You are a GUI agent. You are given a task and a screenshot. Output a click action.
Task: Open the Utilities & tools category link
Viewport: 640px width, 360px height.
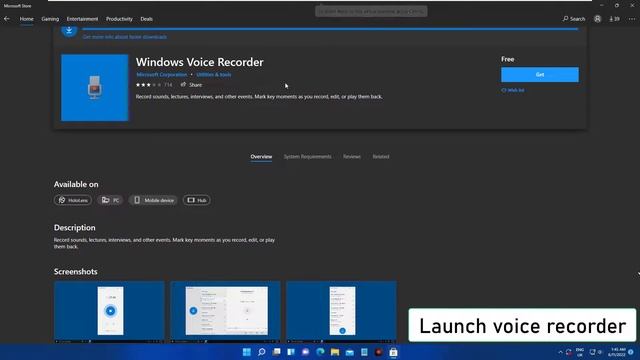tap(213, 75)
